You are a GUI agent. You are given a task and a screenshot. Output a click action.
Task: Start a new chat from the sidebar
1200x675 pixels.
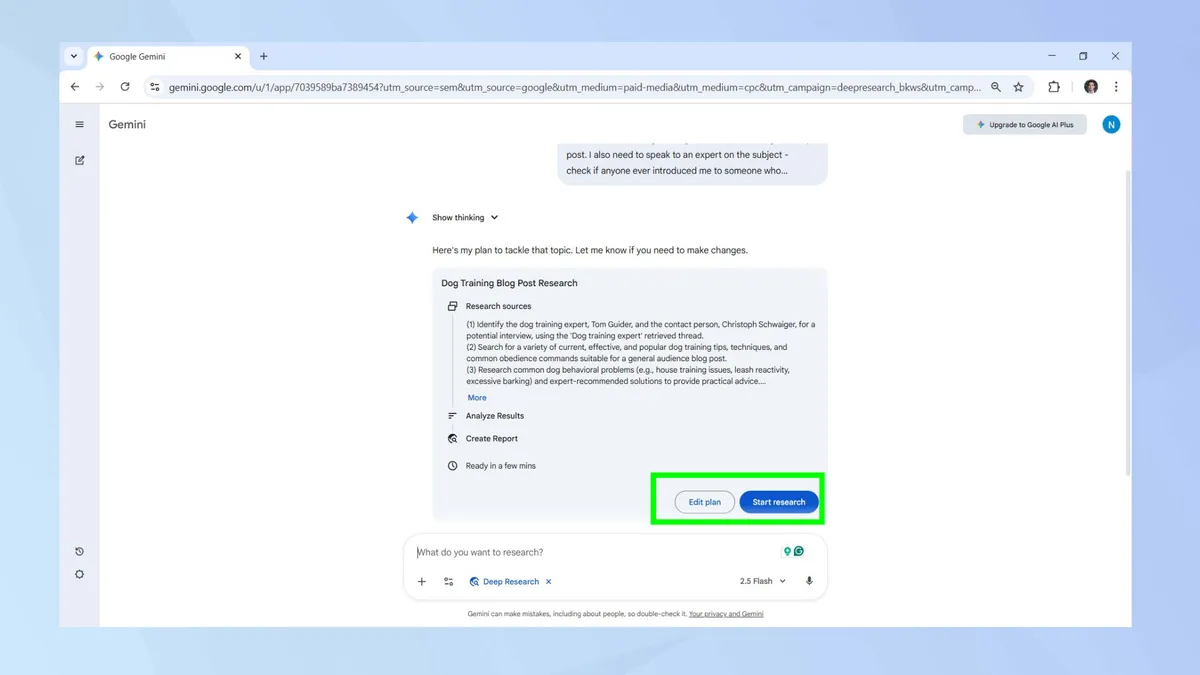pyautogui.click(x=79, y=159)
